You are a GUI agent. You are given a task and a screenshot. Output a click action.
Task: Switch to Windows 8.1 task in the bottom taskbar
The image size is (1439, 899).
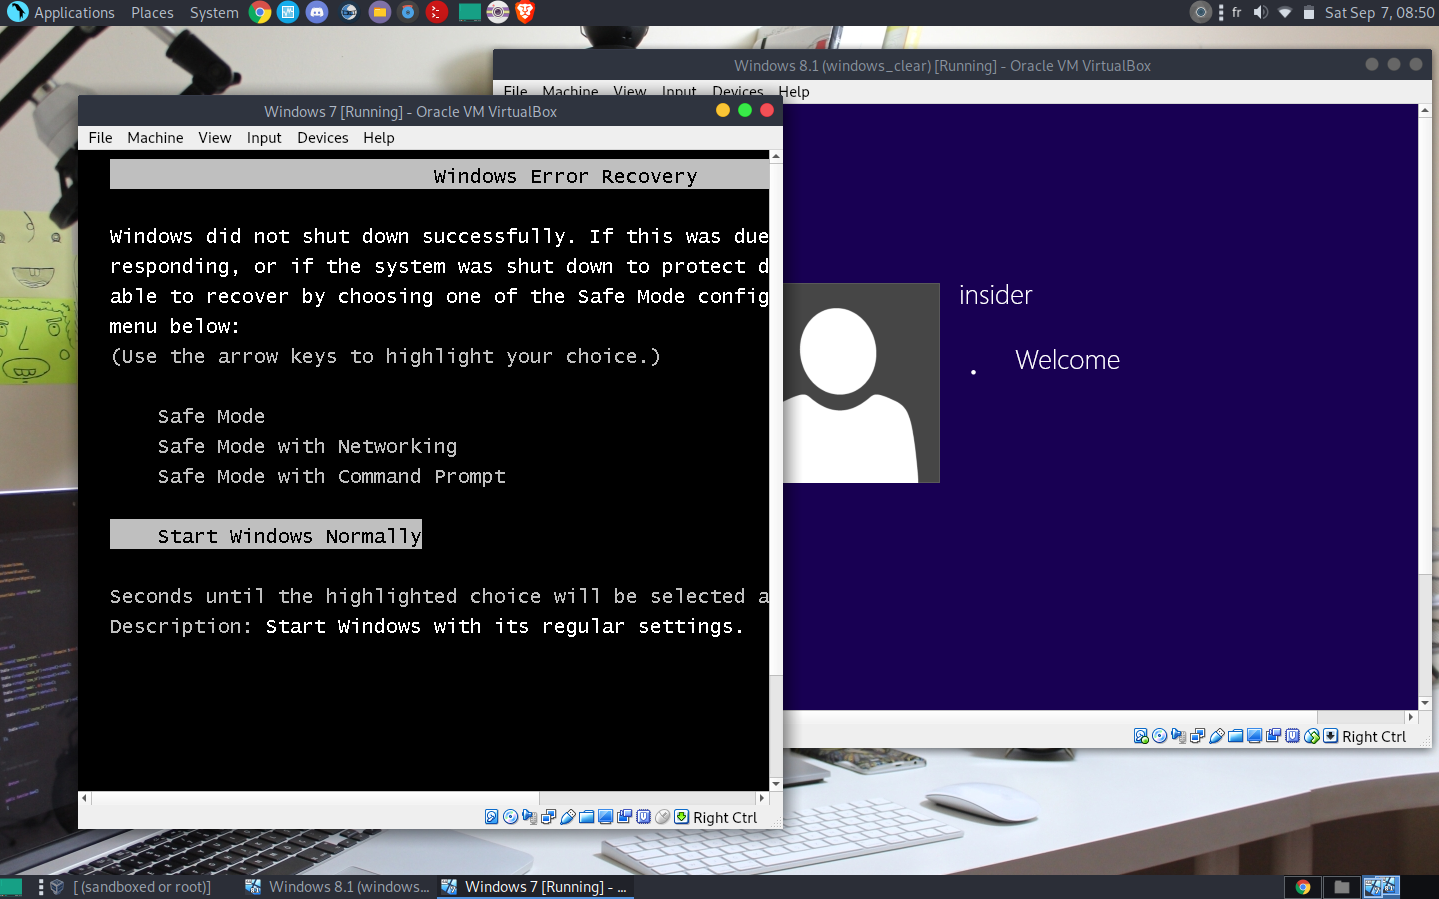tap(338, 887)
